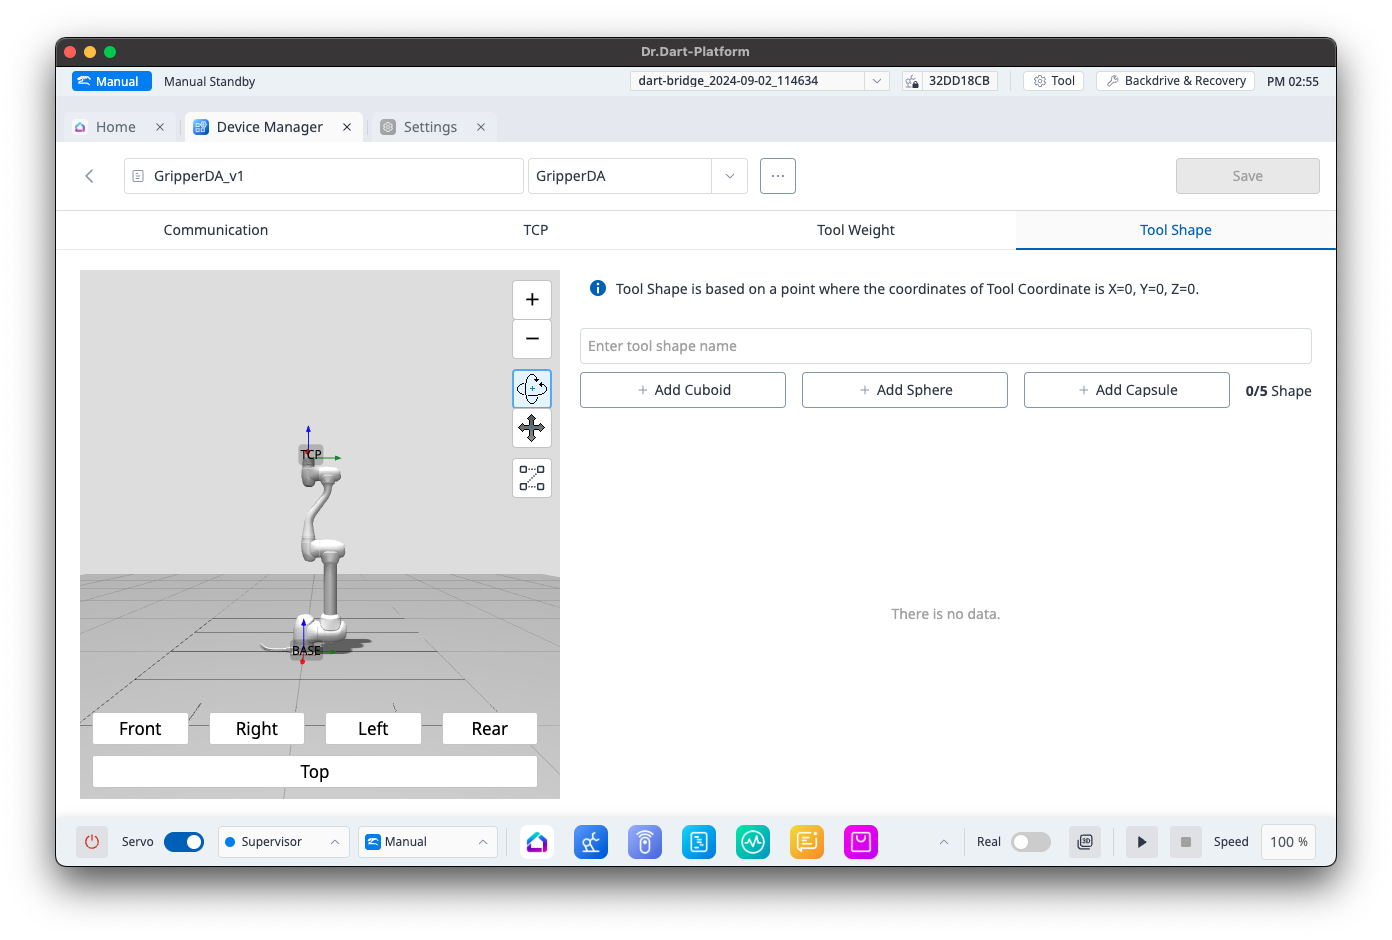Toggle the Servo switch off
Image resolution: width=1392 pixels, height=940 pixels.
click(x=184, y=842)
